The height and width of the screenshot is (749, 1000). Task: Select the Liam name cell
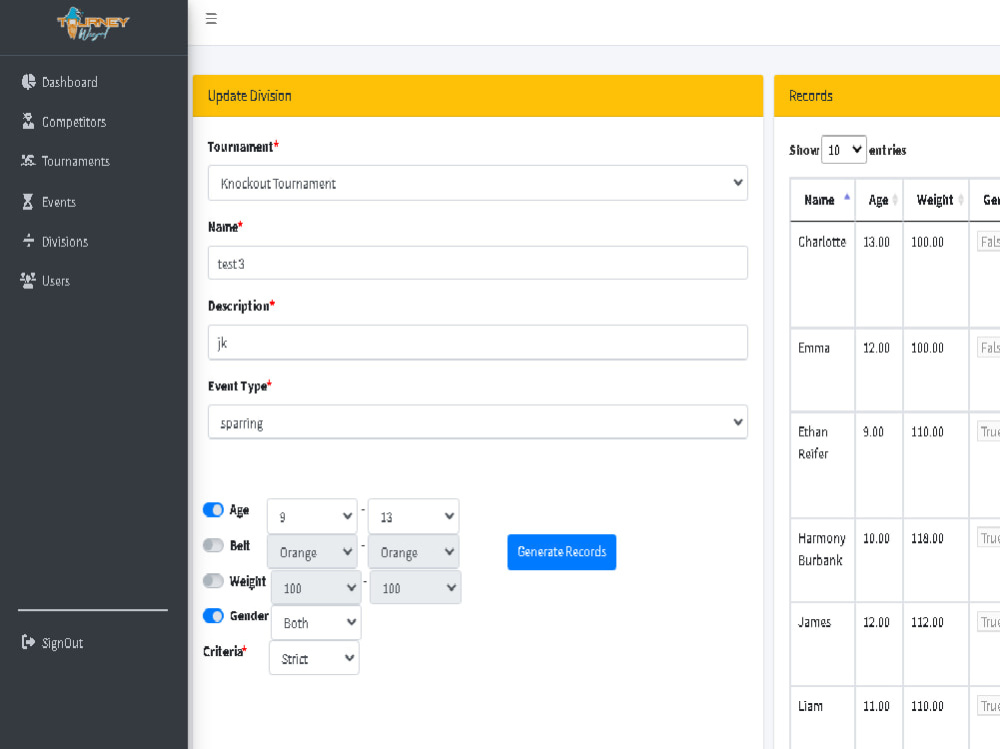(x=823, y=718)
